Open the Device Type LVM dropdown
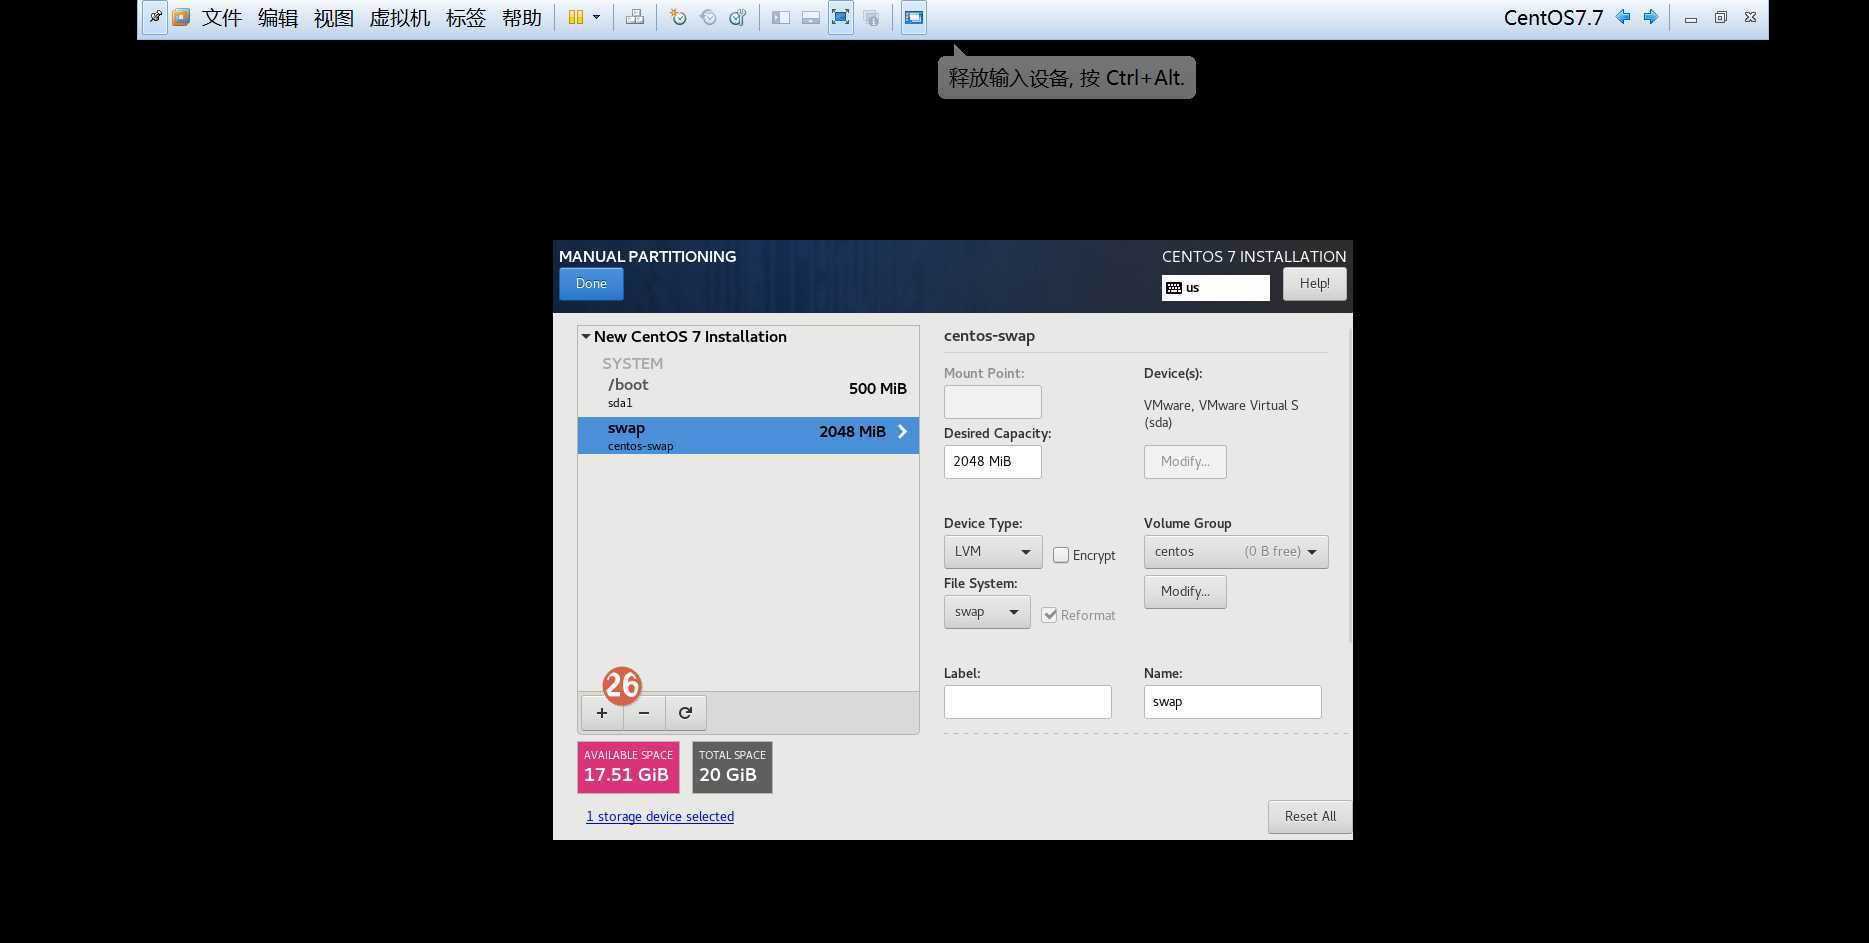This screenshot has height=943, width=1869. click(992, 552)
